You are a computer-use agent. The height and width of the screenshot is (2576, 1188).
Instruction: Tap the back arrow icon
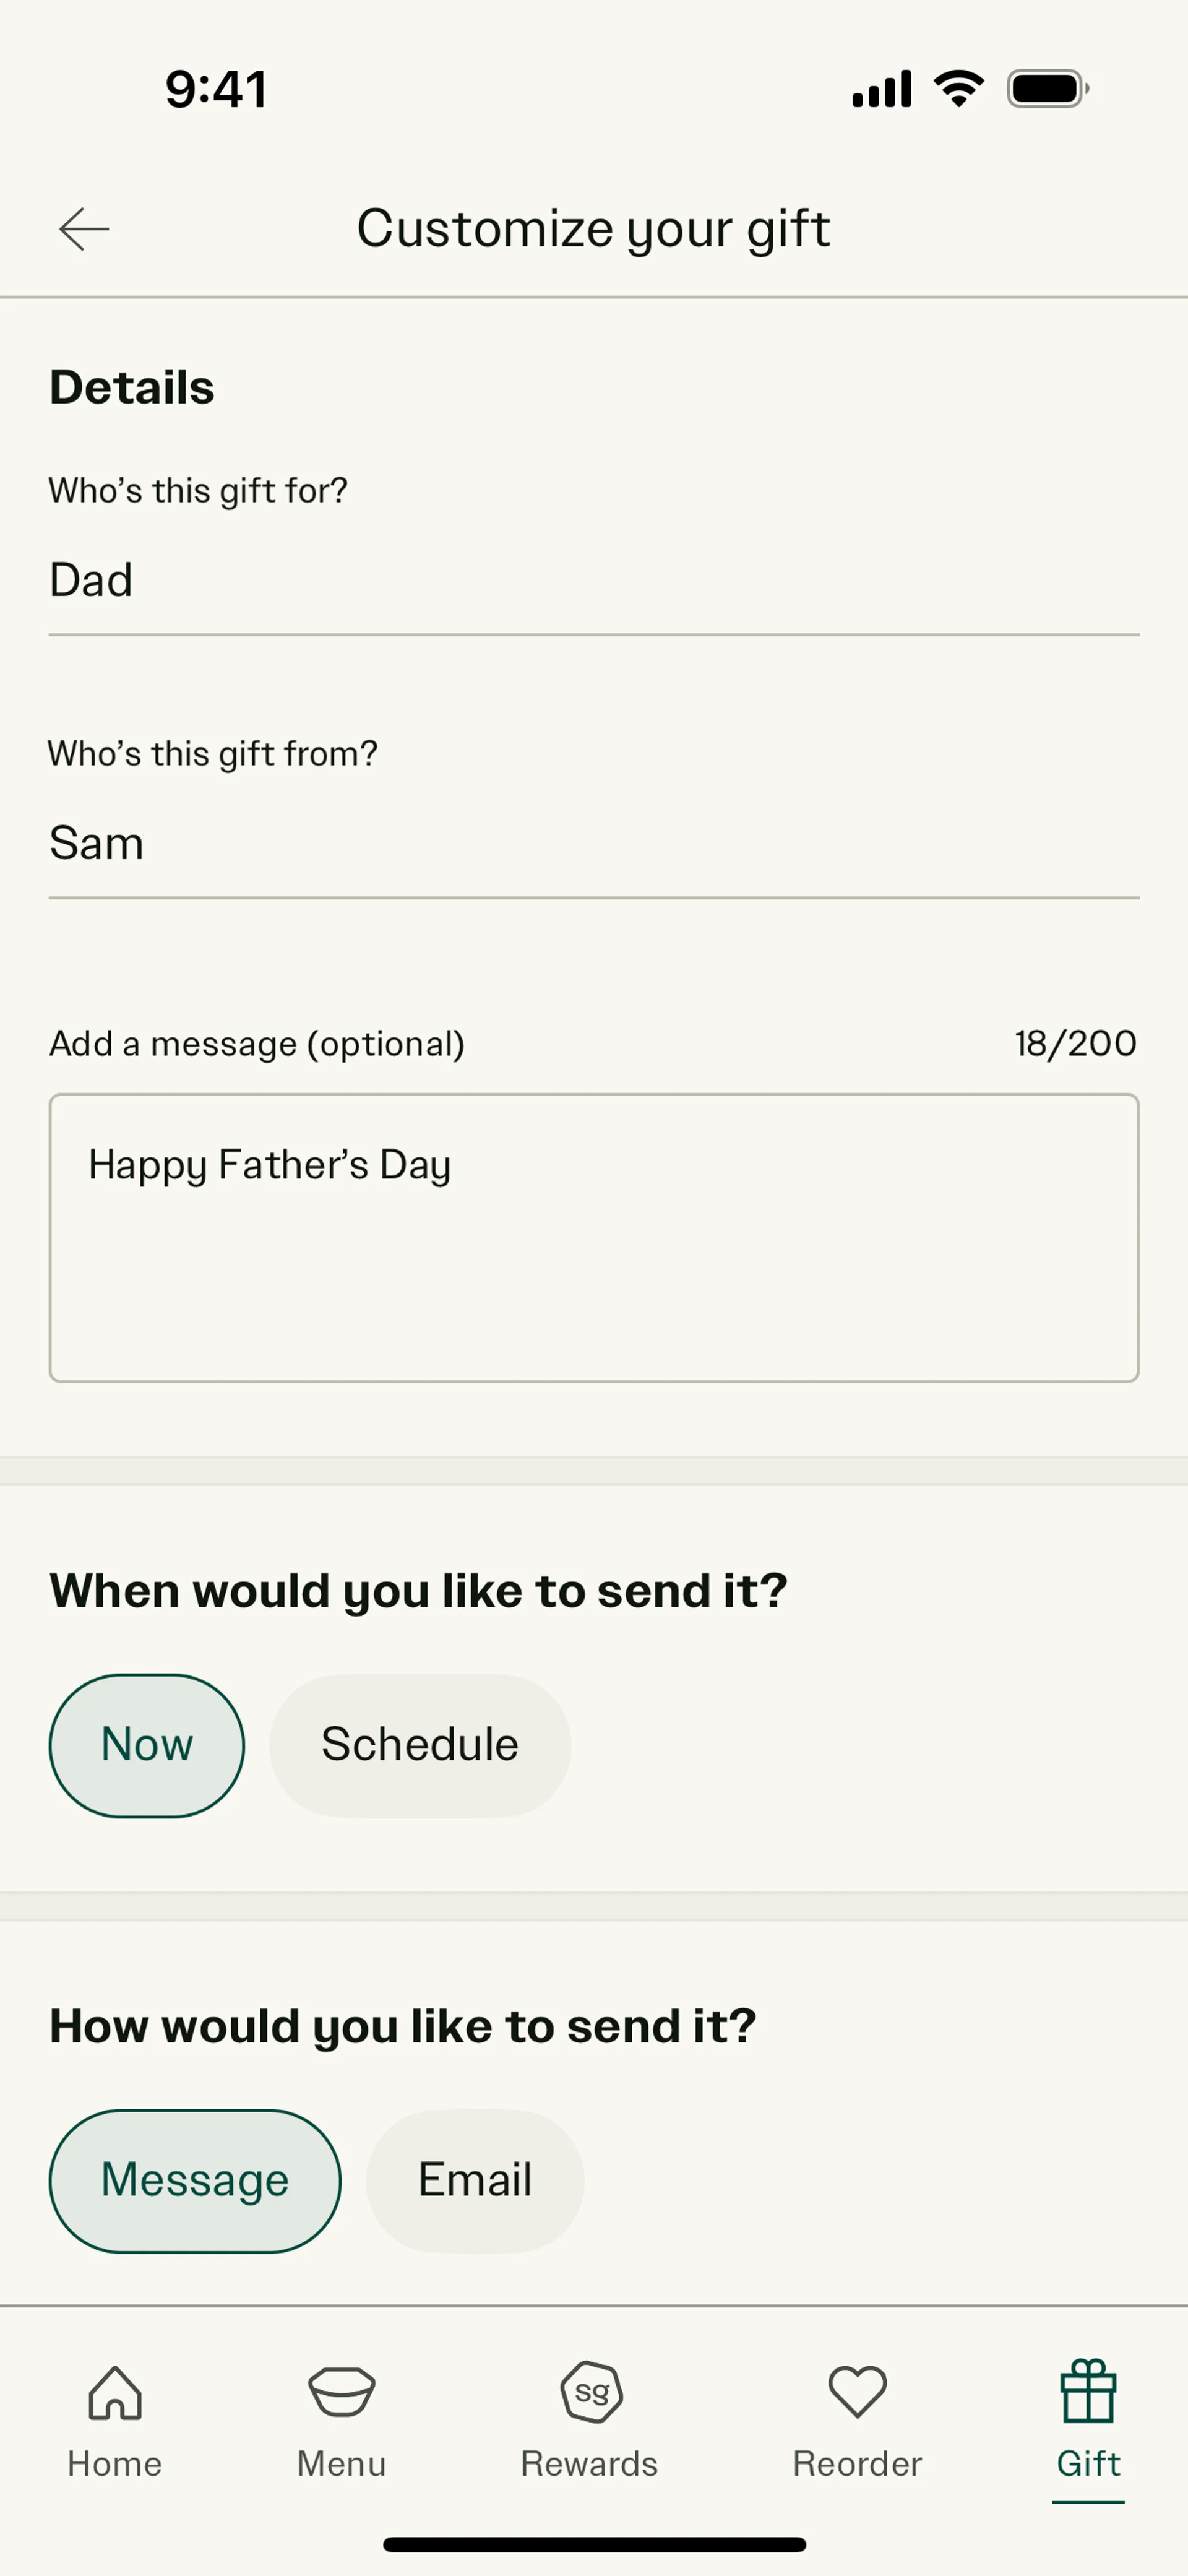(84, 229)
